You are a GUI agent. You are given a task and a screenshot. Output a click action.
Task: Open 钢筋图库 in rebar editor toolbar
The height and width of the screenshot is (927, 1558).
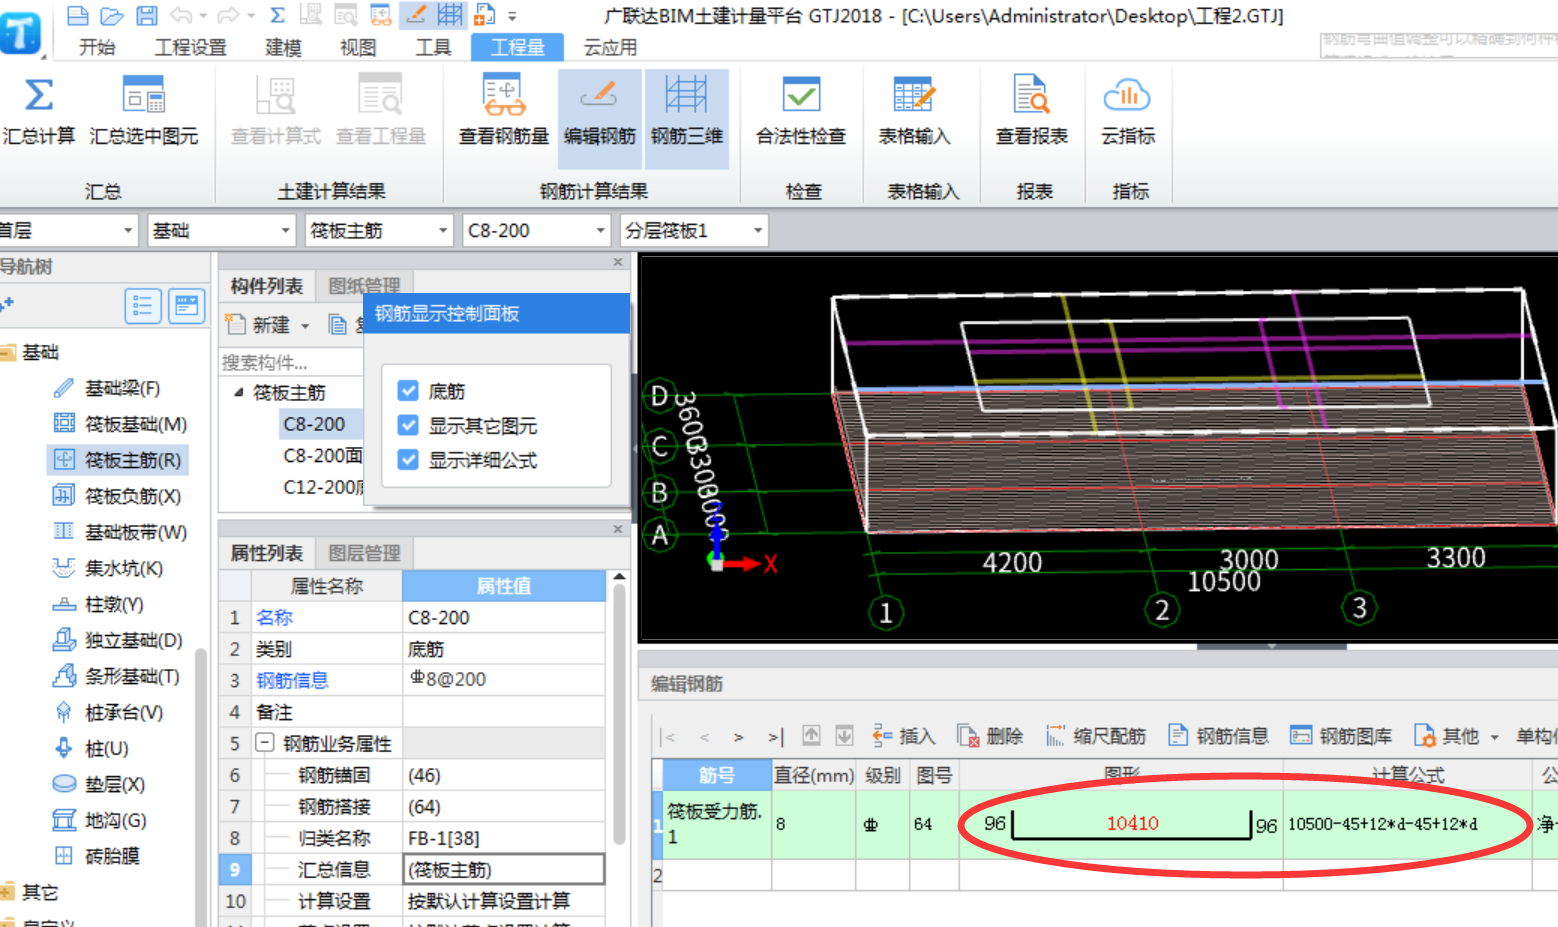pyautogui.click(x=1341, y=736)
